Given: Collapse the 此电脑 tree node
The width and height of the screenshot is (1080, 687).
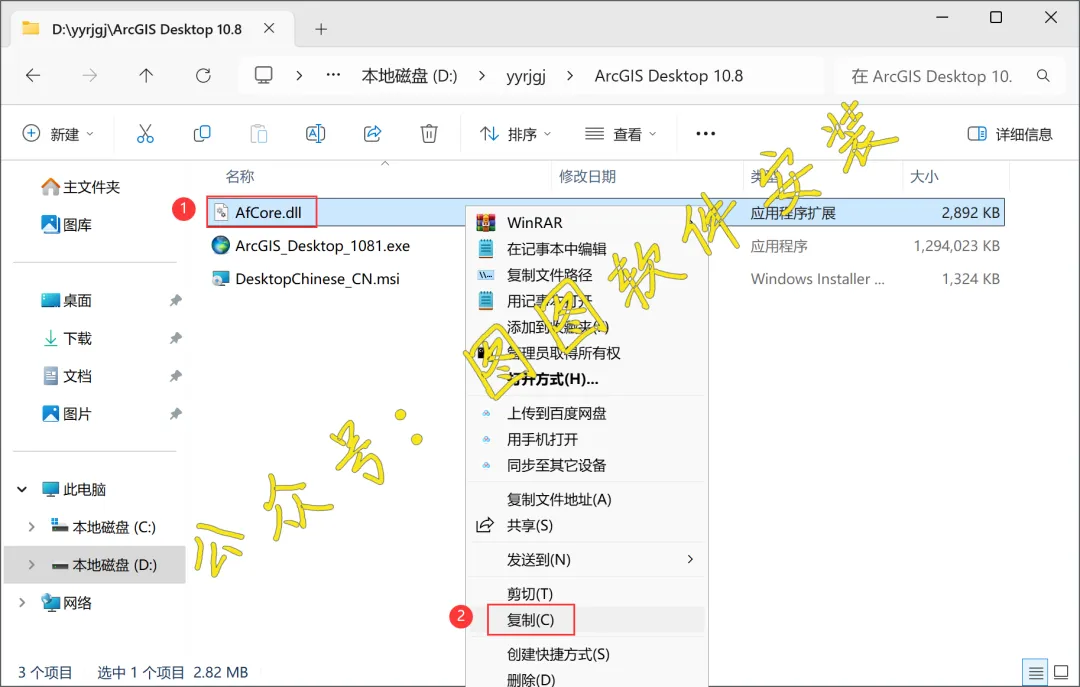Looking at the screenshot, I should [x=22, y=489].
